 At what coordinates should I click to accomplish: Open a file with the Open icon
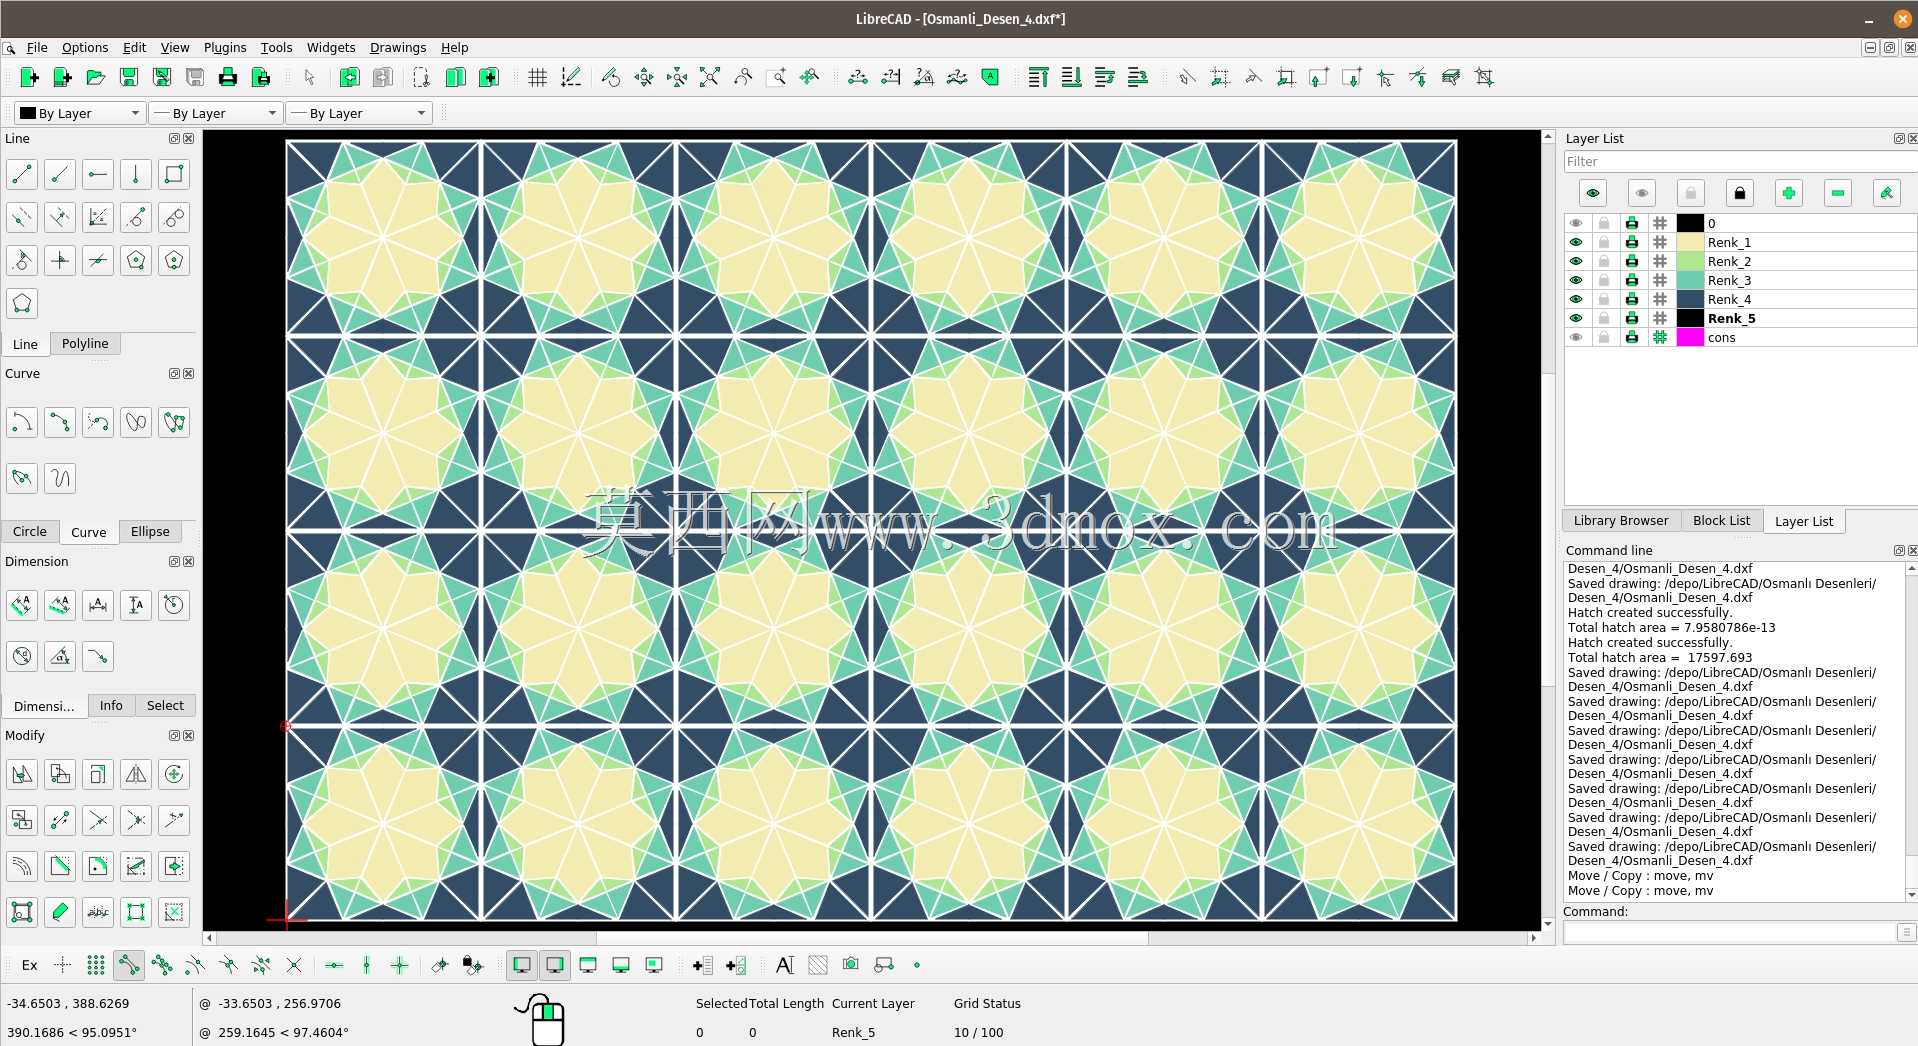tap(95, 77)
